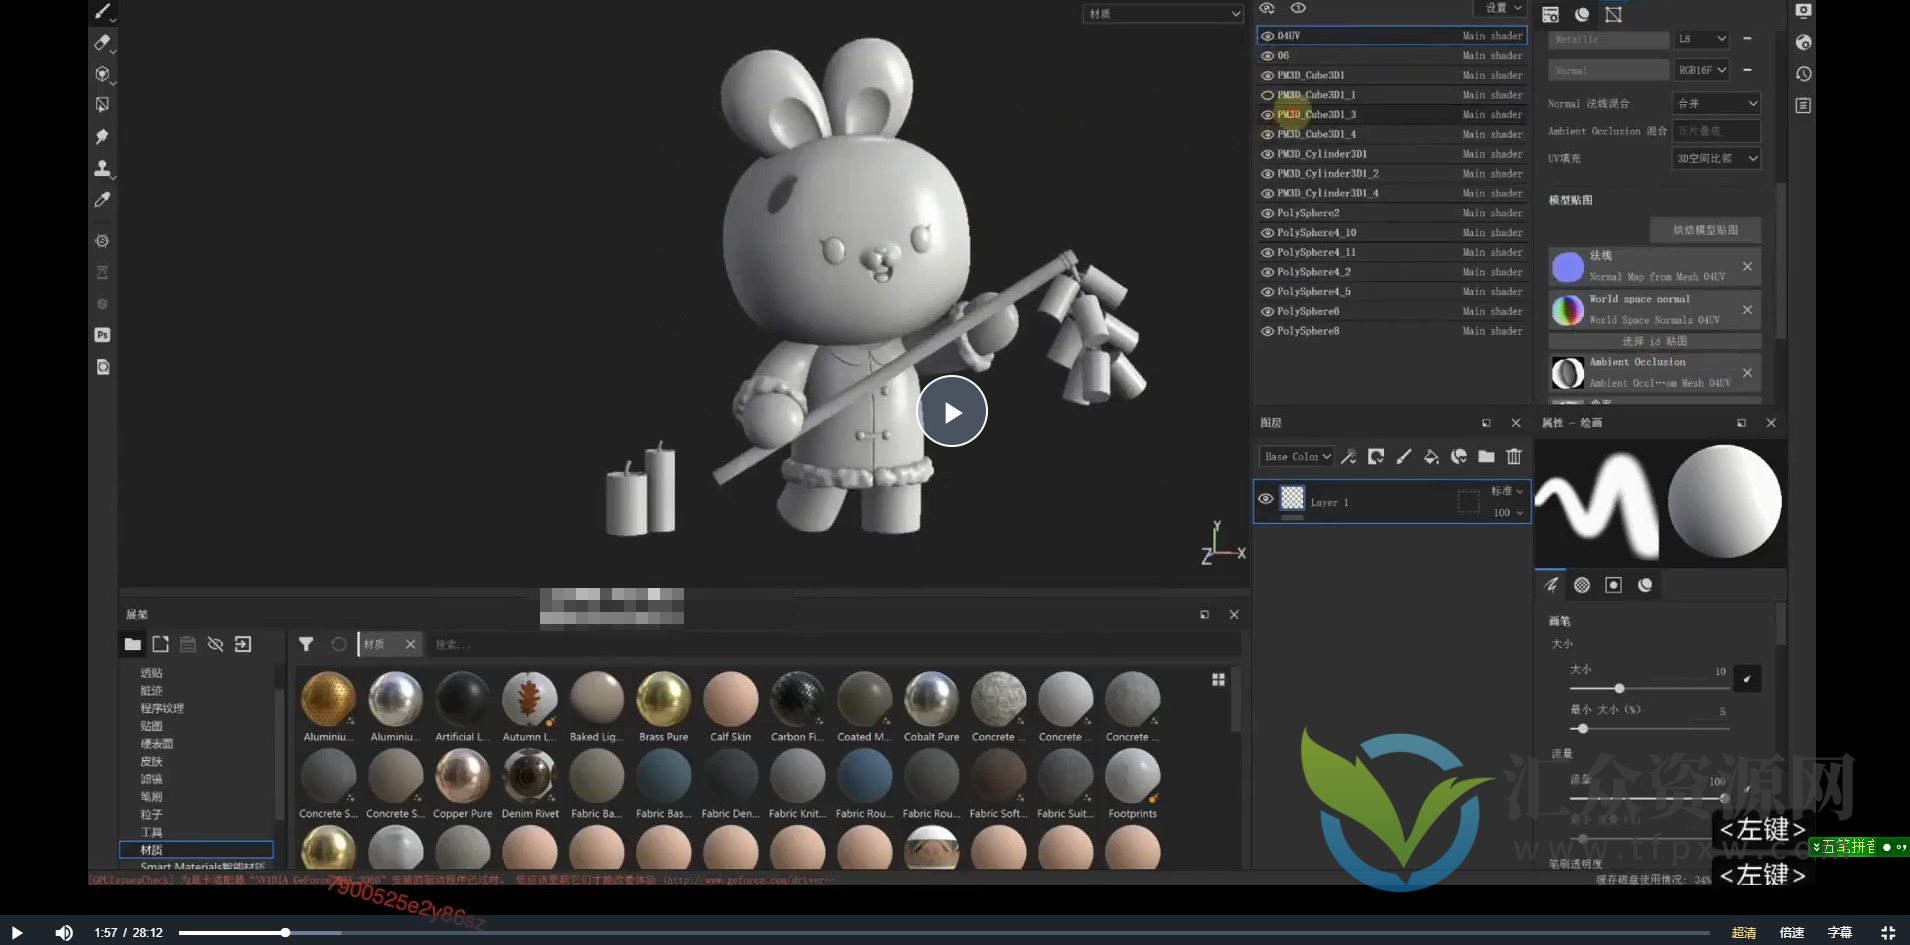Image resolution: width=1910 pixels, height=945 pixels.
Task: Add a new folder in layers panel
Action: [x=1486, y=457]
